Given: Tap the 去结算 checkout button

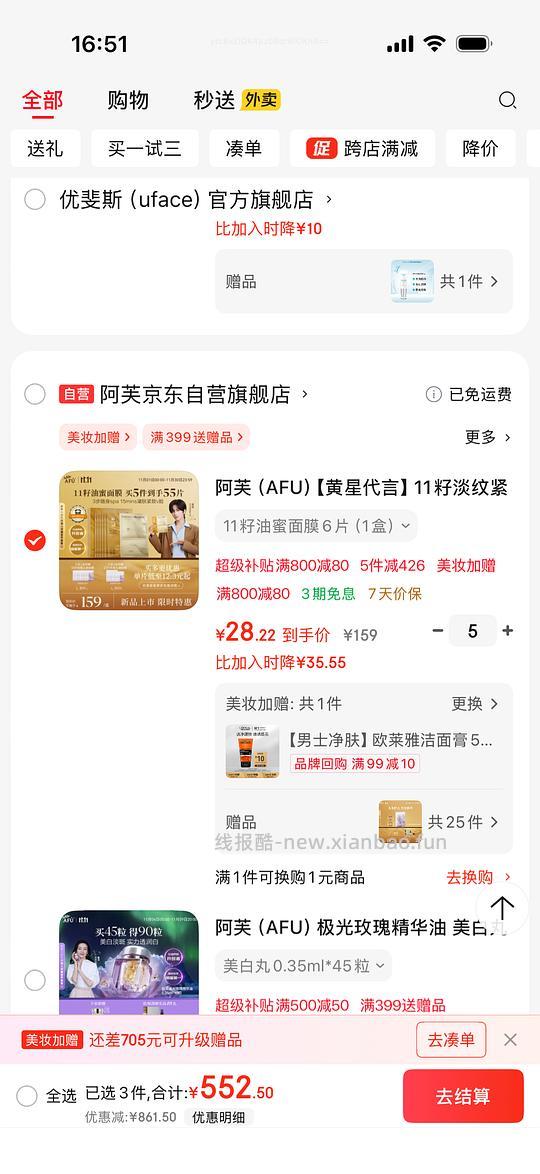Looking at the screenshot, I should coord(463,1096).
